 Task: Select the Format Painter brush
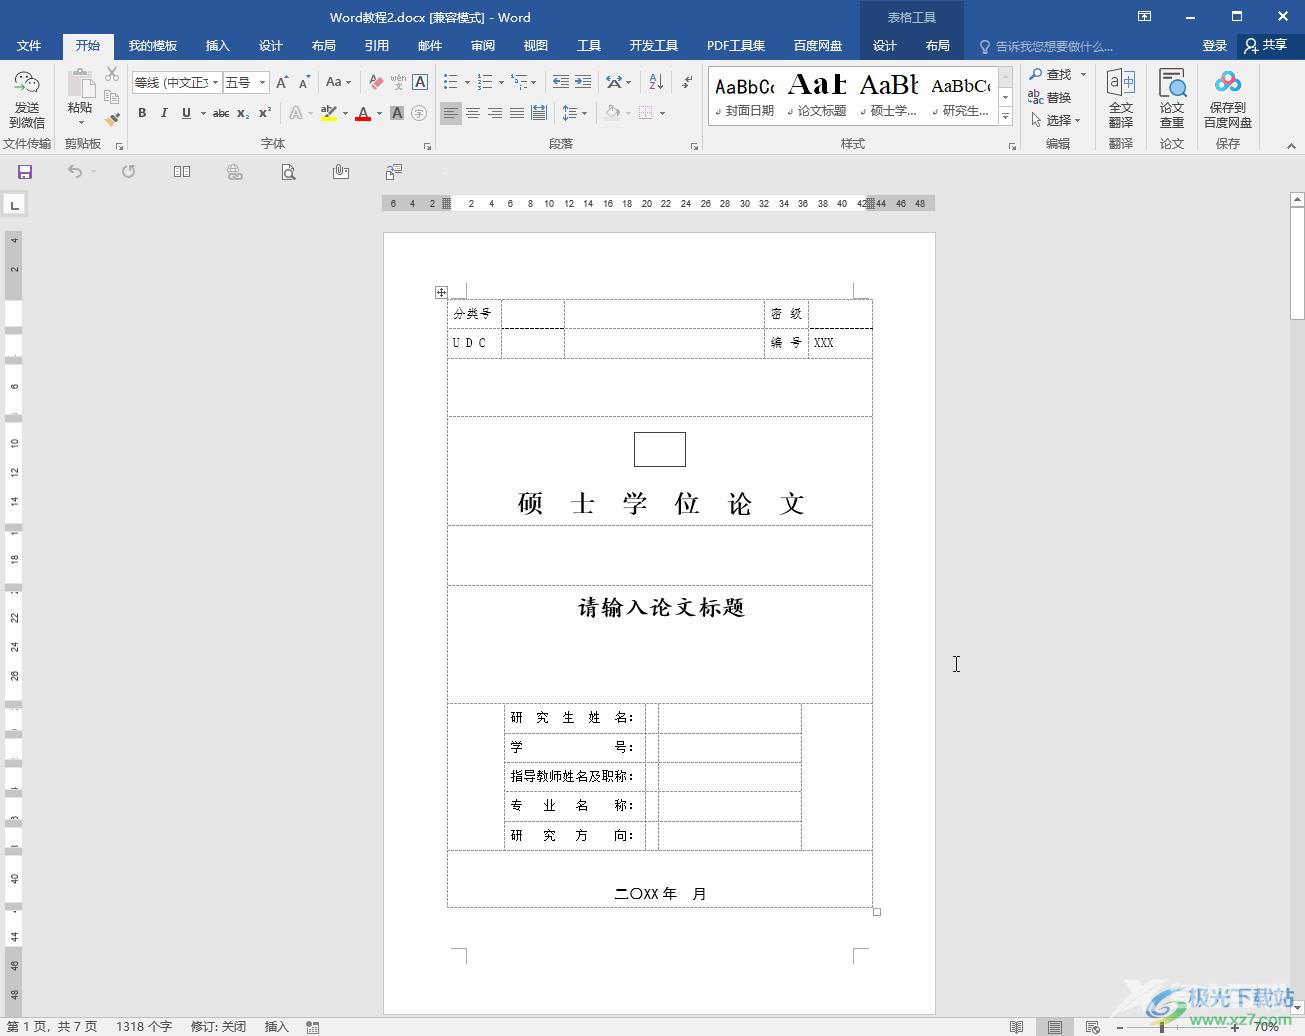[x=112, y=119]
